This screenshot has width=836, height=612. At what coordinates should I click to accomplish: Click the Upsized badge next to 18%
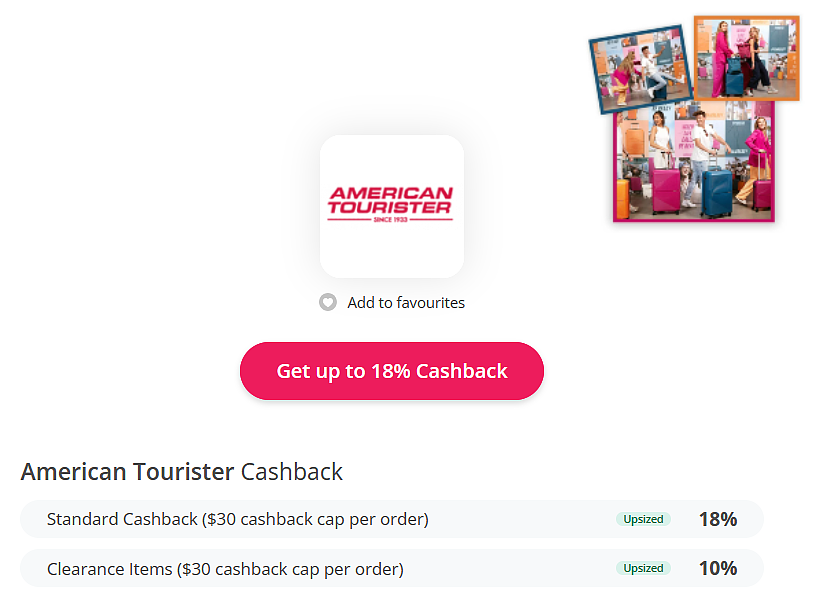coord(644,519)
